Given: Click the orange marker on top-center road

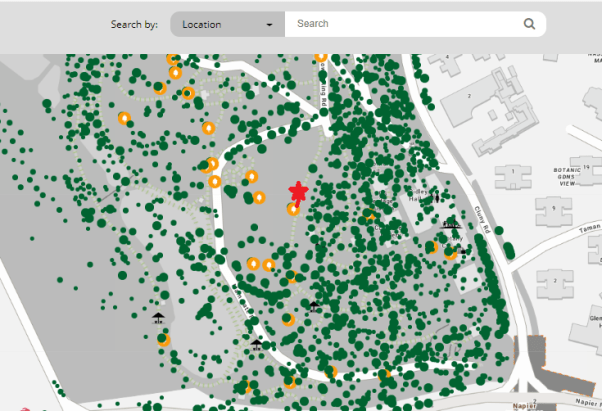Looking at the screenshot, I should coord(321,57).
